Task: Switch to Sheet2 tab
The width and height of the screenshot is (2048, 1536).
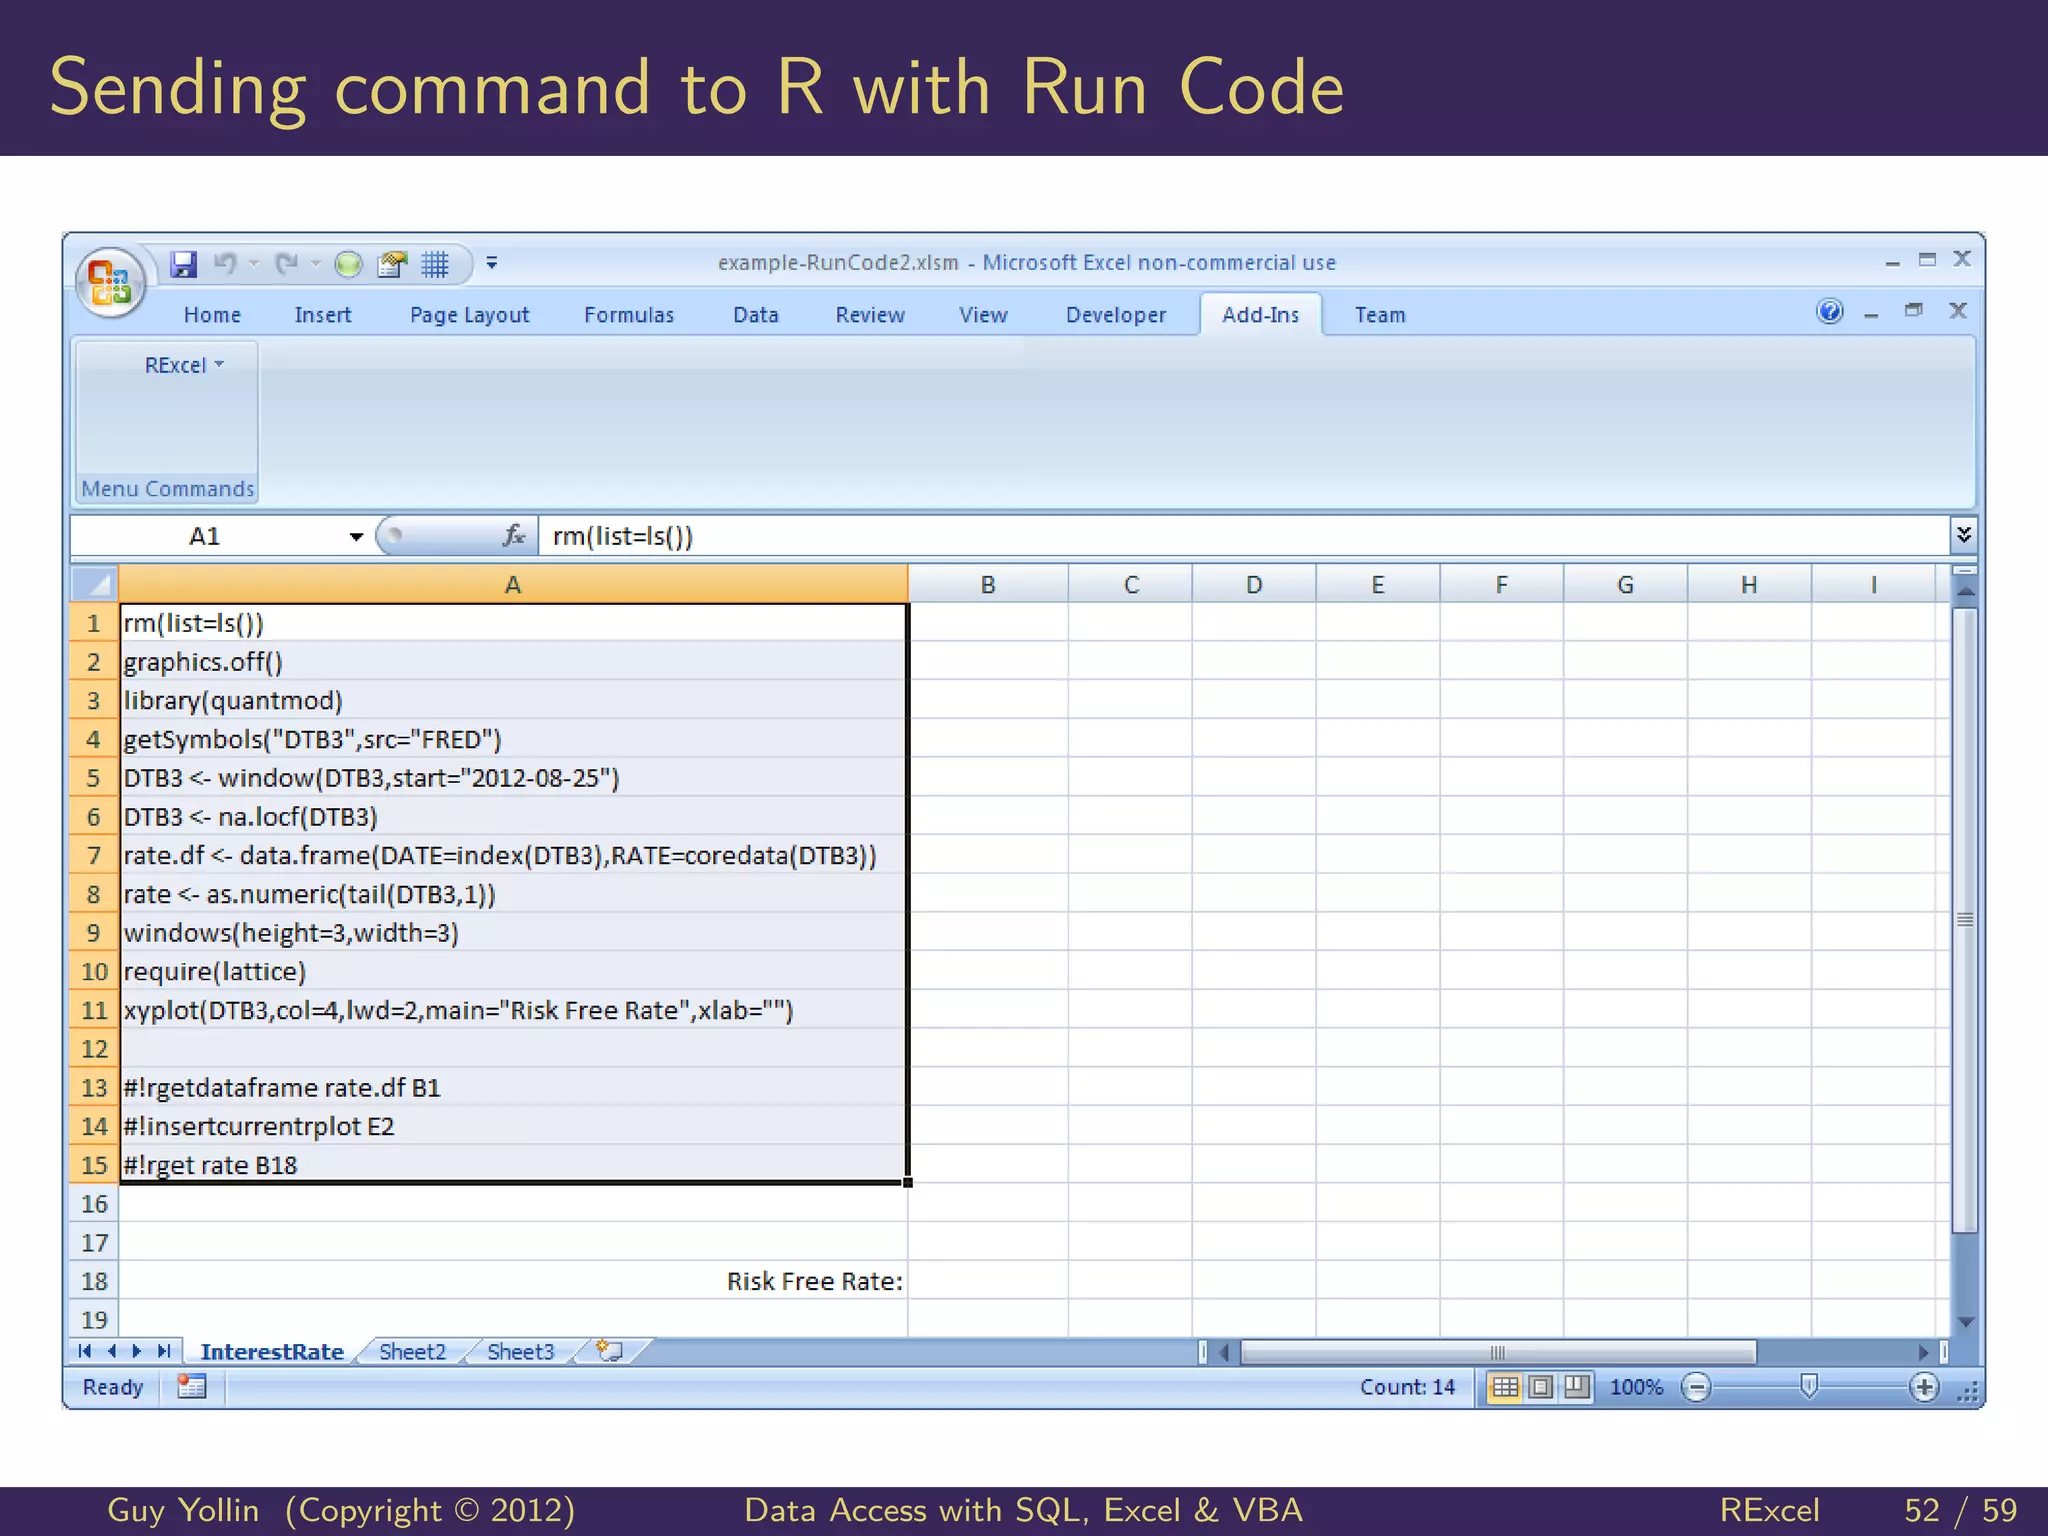Action: 412,1352
